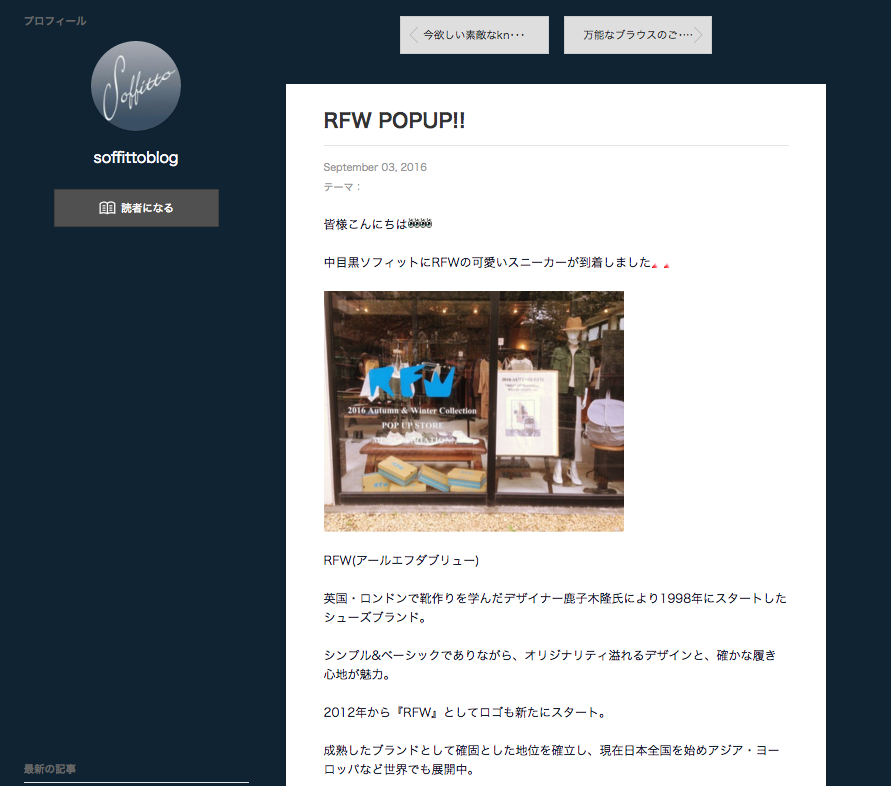Click the soffittoblog profile name

(136, 157)
